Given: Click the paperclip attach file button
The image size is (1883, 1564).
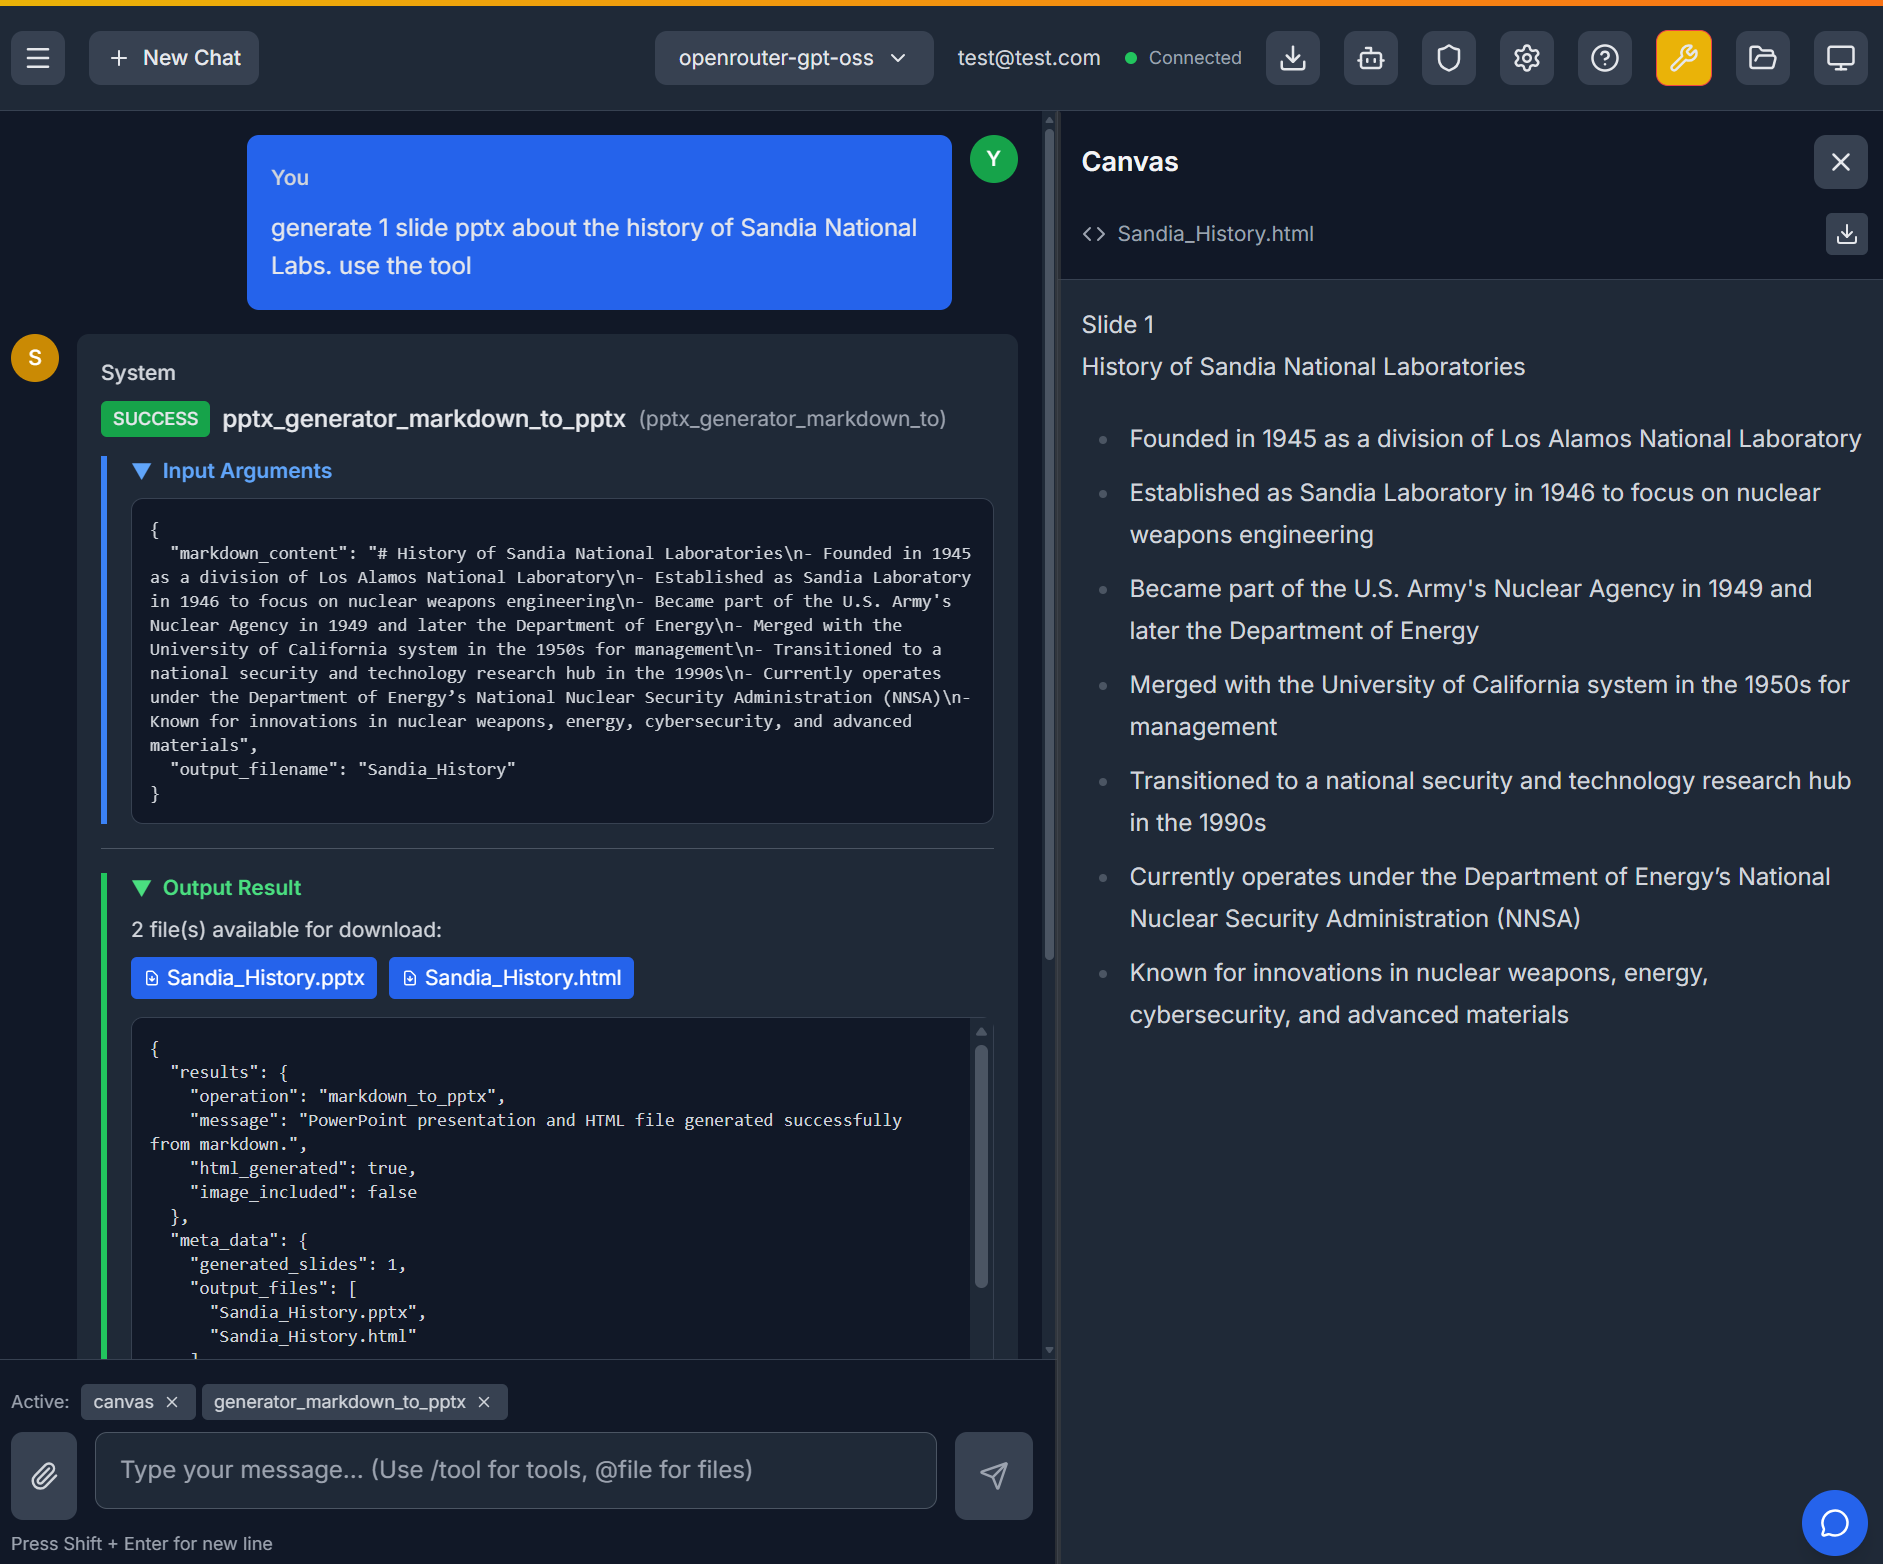Looking at the screenshot, I should [44, 1476].
